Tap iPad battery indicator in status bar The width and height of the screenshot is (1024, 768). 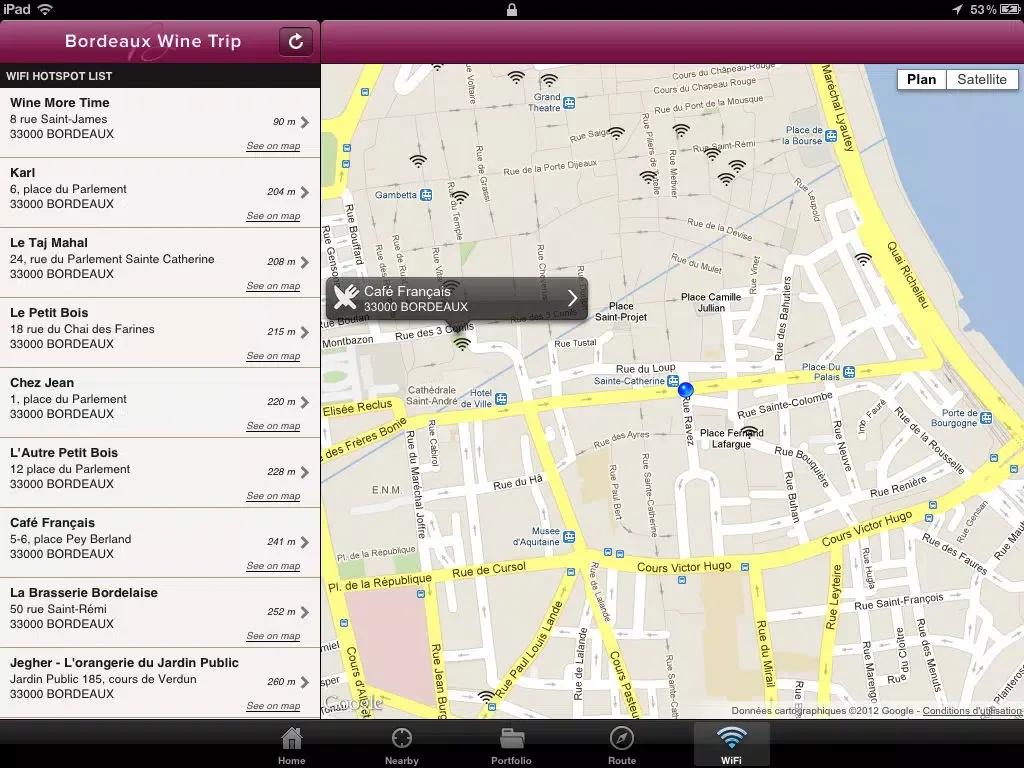tap(1009, 9)
